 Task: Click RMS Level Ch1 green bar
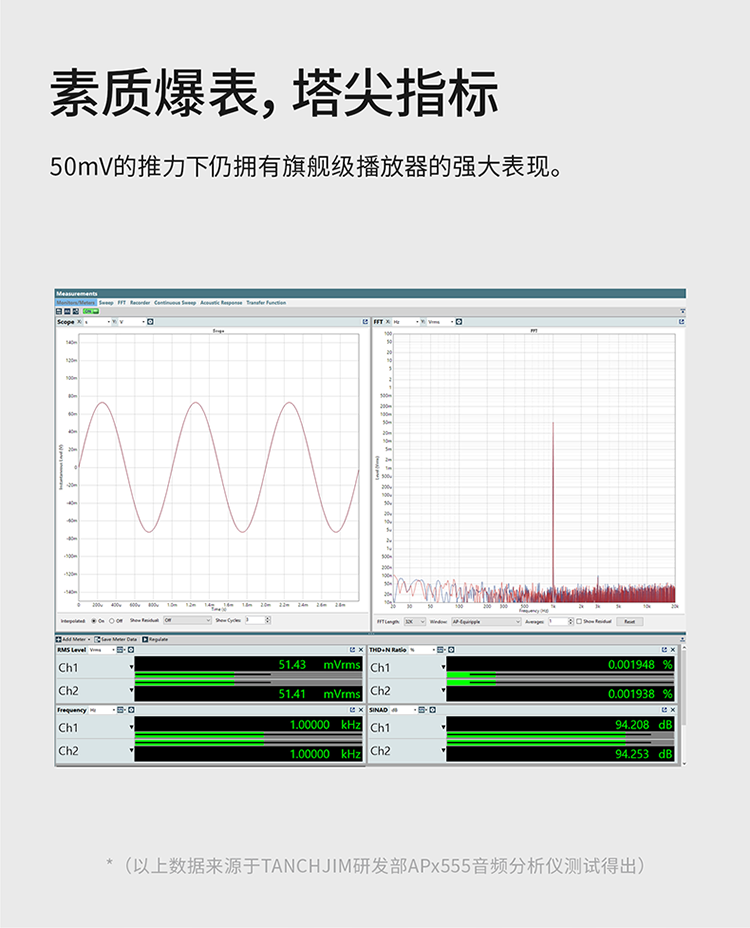pos(185,676)
